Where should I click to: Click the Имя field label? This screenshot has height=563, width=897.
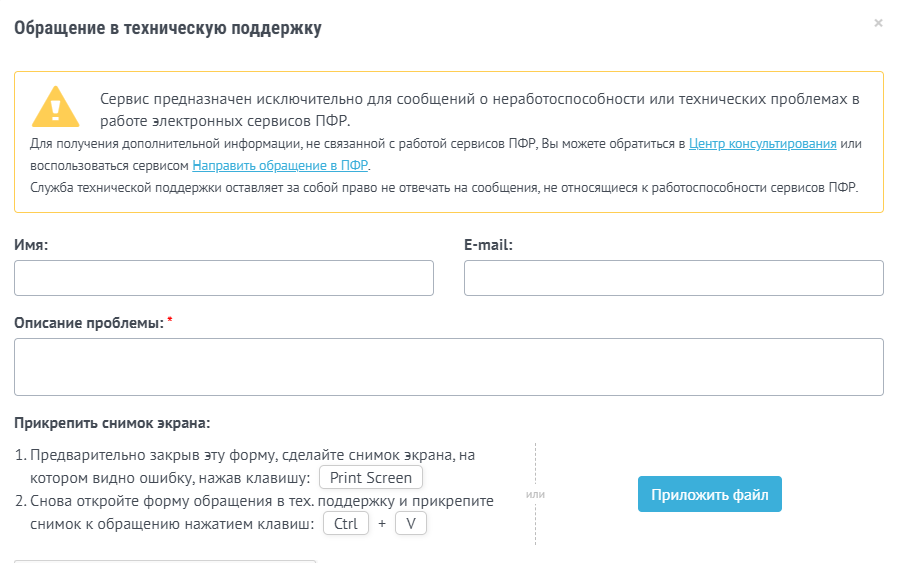(31, 245)
